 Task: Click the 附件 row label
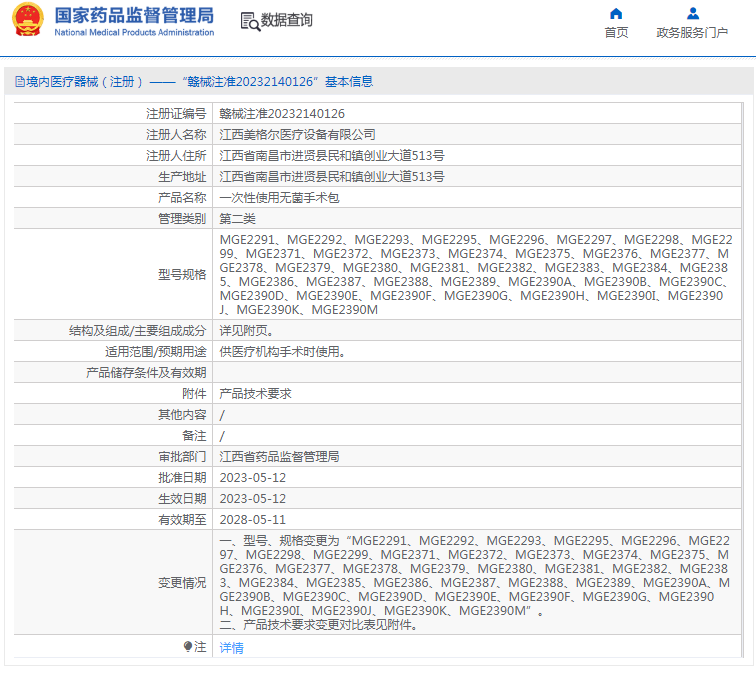click(194, 393)
